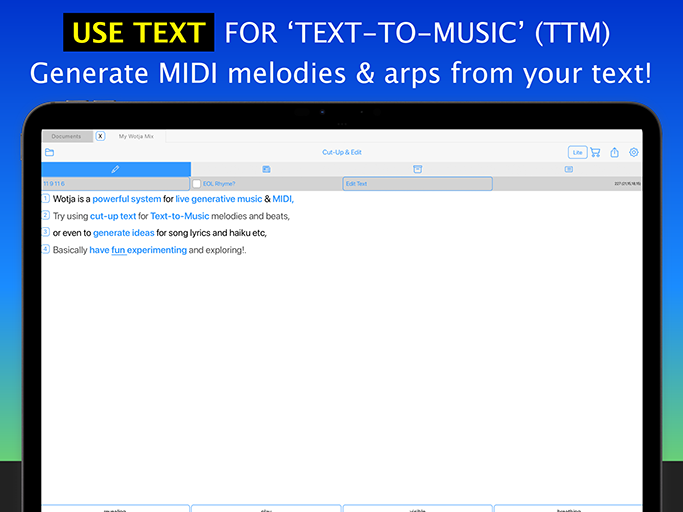Select the My Wotja Mix tab
The image size is (683, 512).
[x=136, y=136]
